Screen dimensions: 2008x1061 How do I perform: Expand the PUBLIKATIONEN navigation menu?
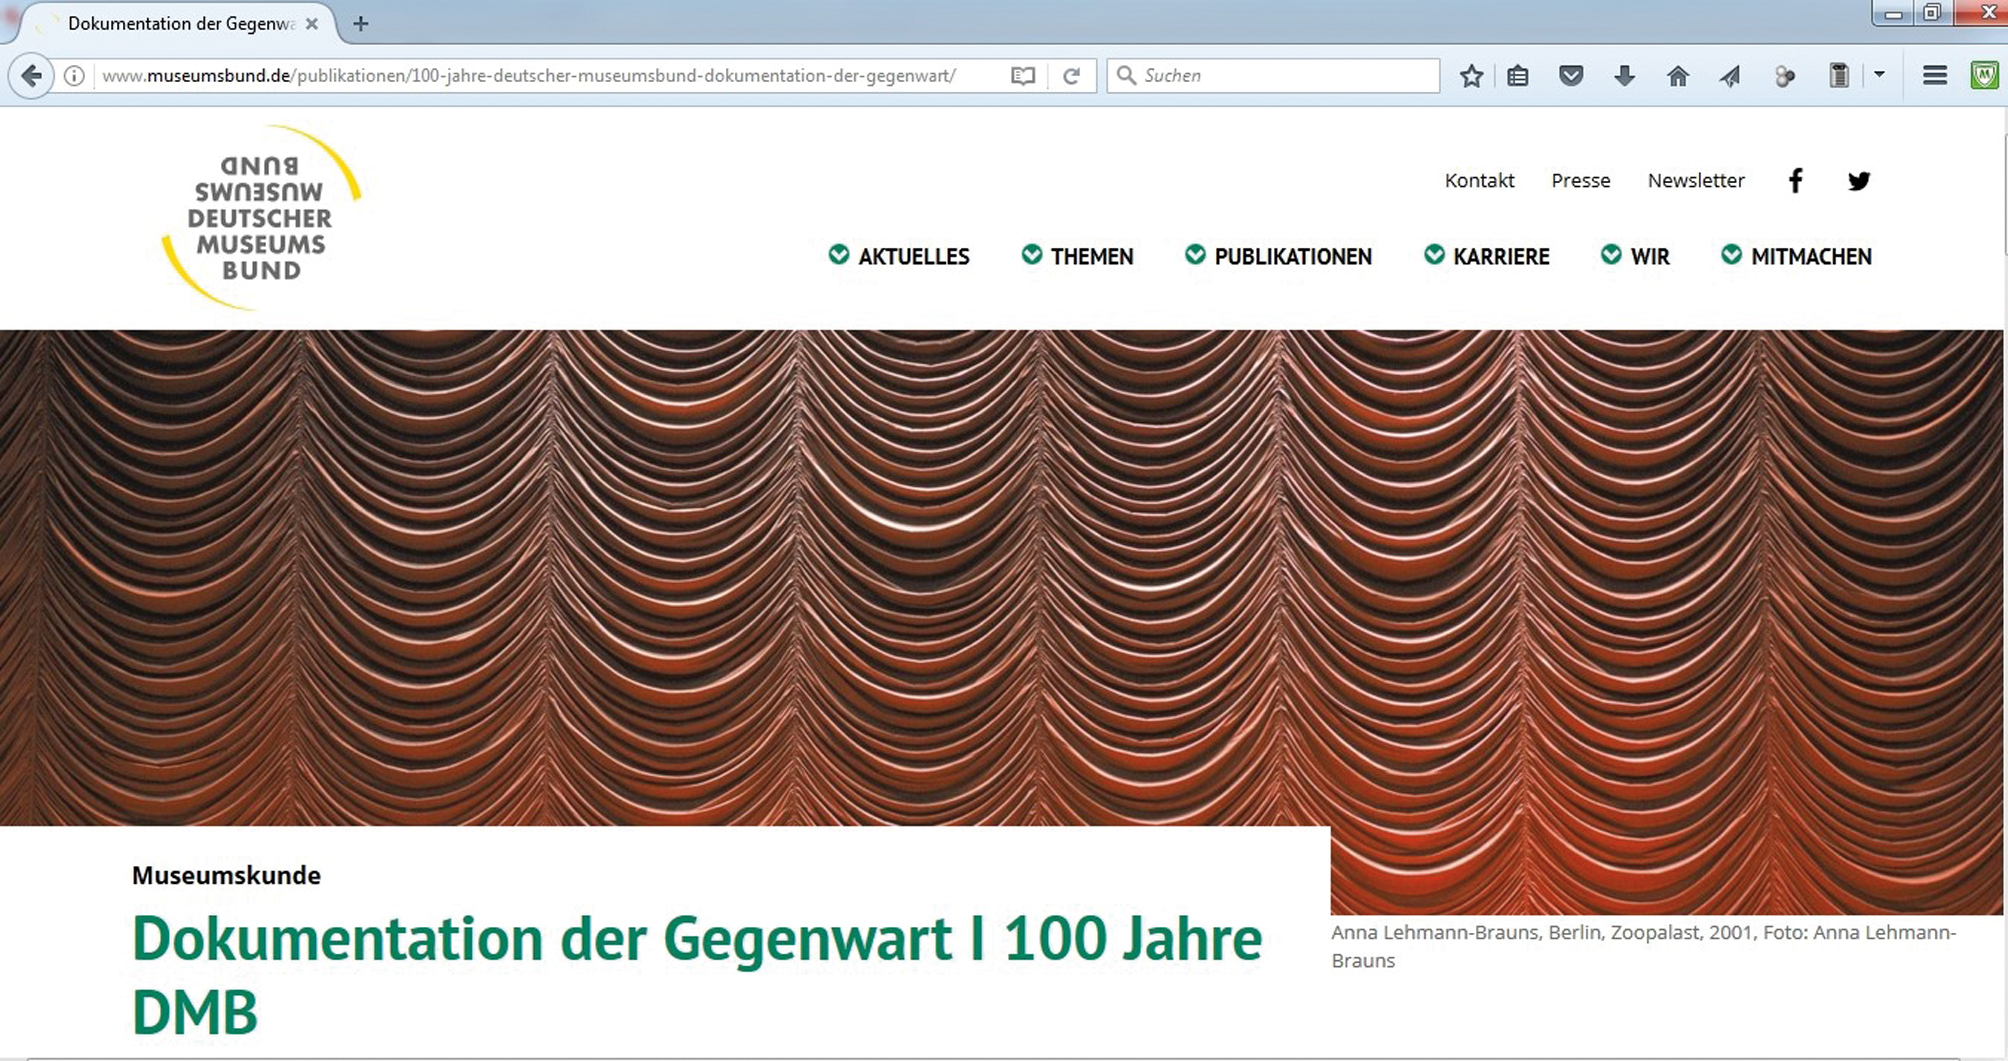pos(1278,256)
